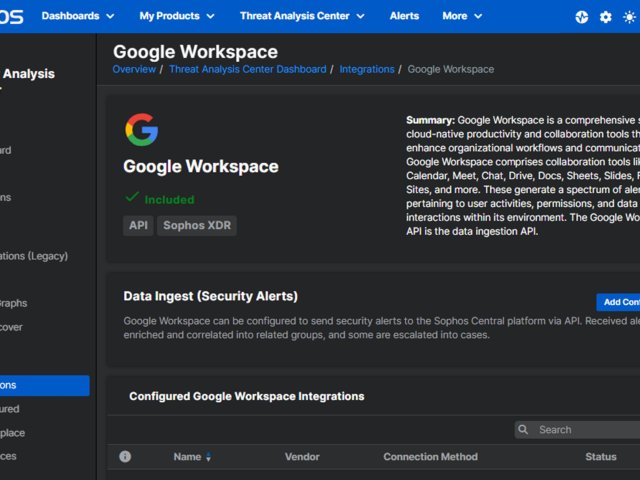Open the Integrations (Legacy) sidebar item
Screen dimensions: 640x480
tap(34, 256)
